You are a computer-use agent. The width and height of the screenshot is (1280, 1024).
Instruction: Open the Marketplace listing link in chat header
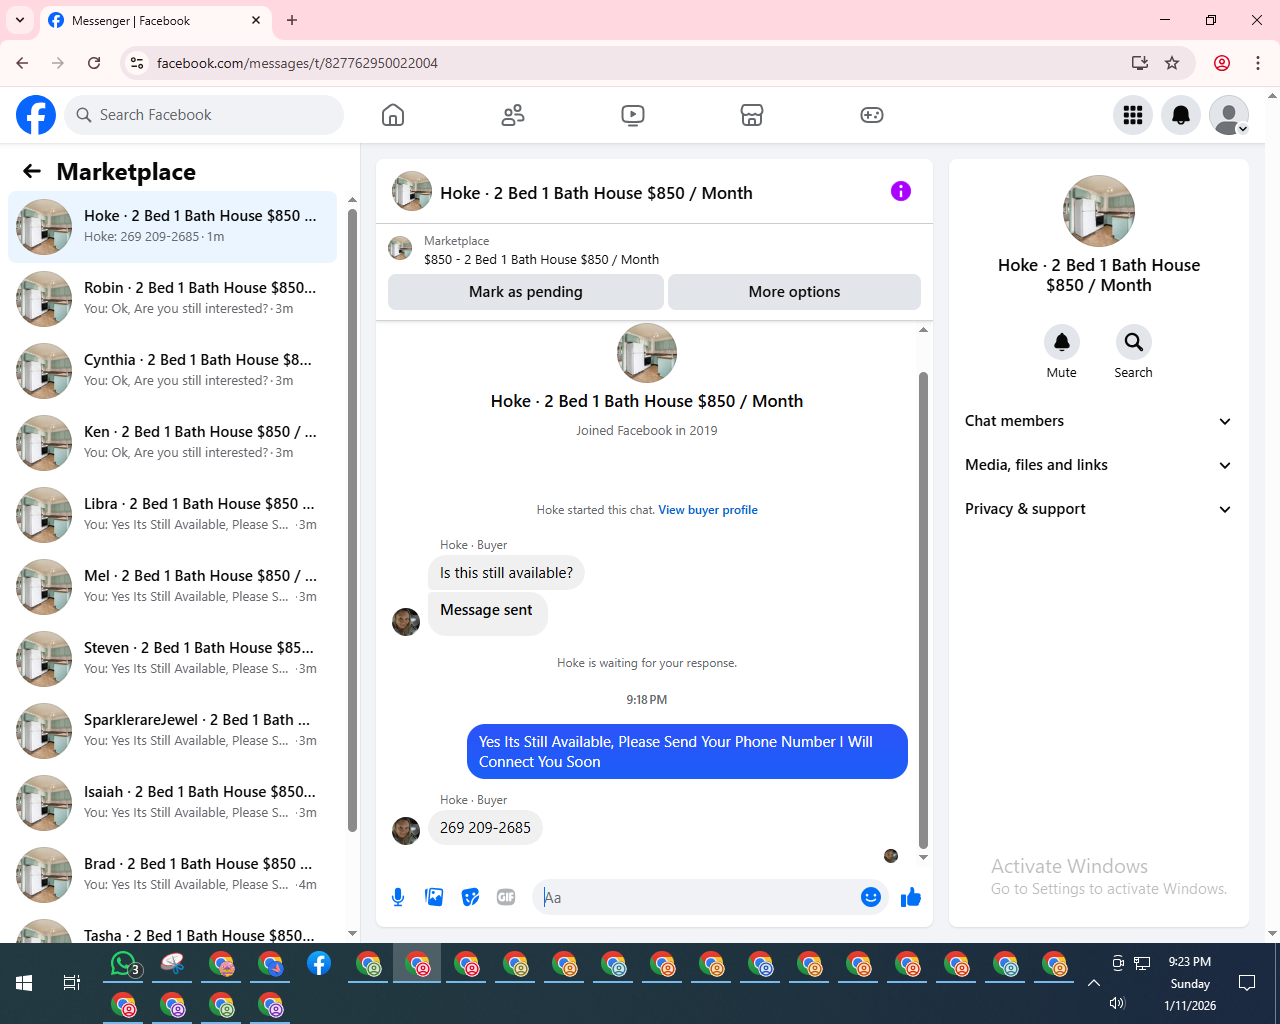tap(541, 250)
